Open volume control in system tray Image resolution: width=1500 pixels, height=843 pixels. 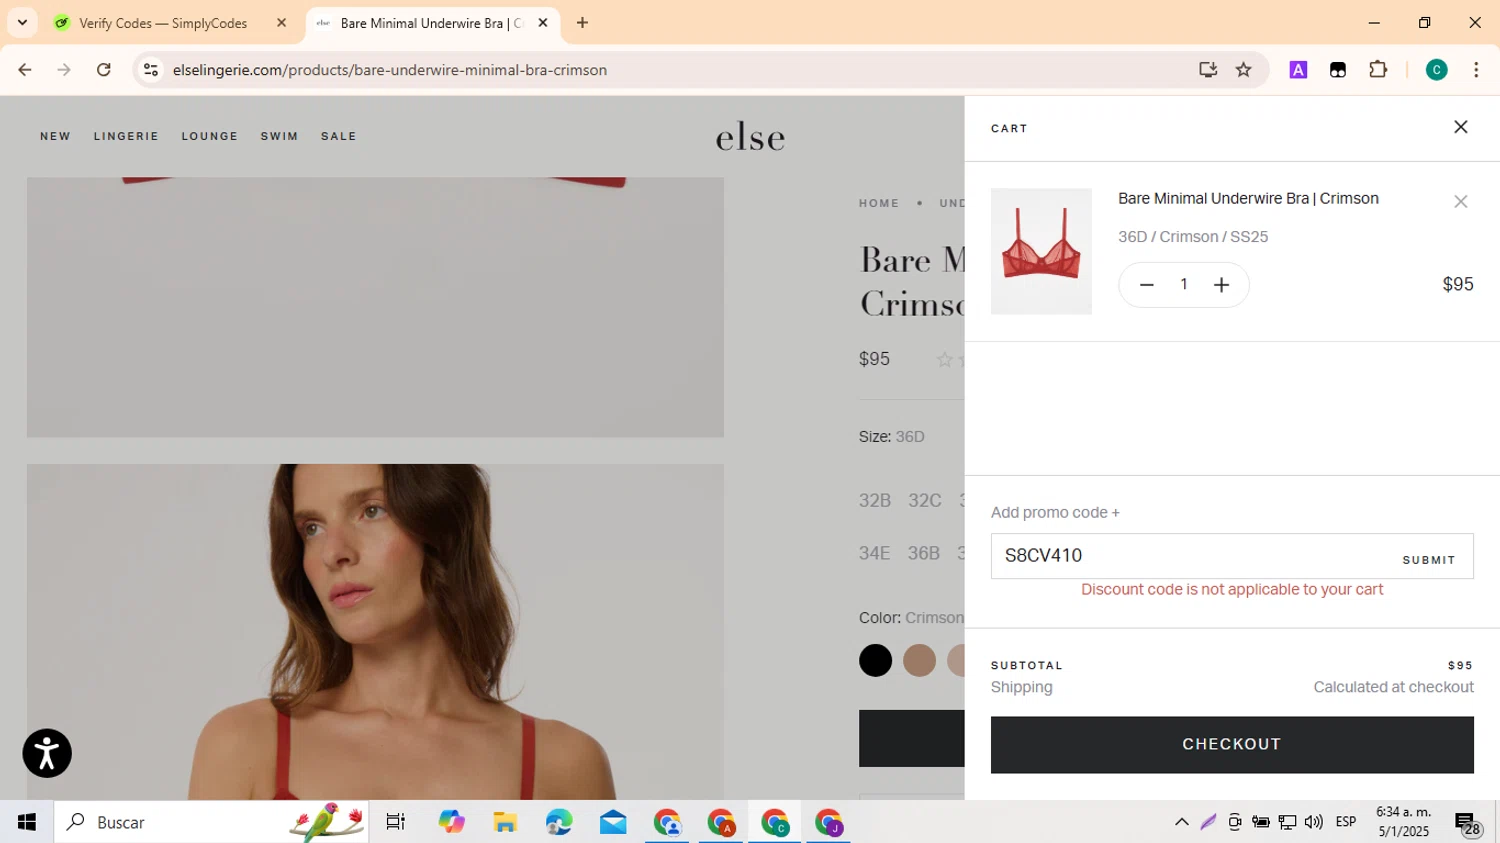[x=1313, y=822]
